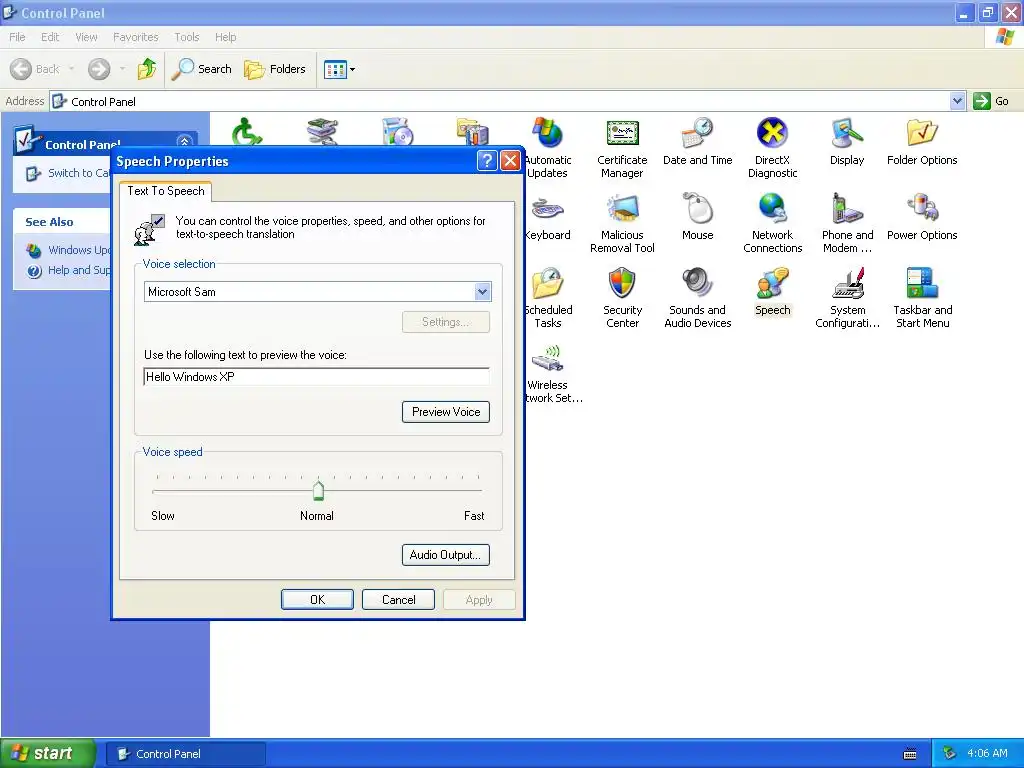
Task: Click the Up folder toolbar icon
Action: (x=147, y=69)
